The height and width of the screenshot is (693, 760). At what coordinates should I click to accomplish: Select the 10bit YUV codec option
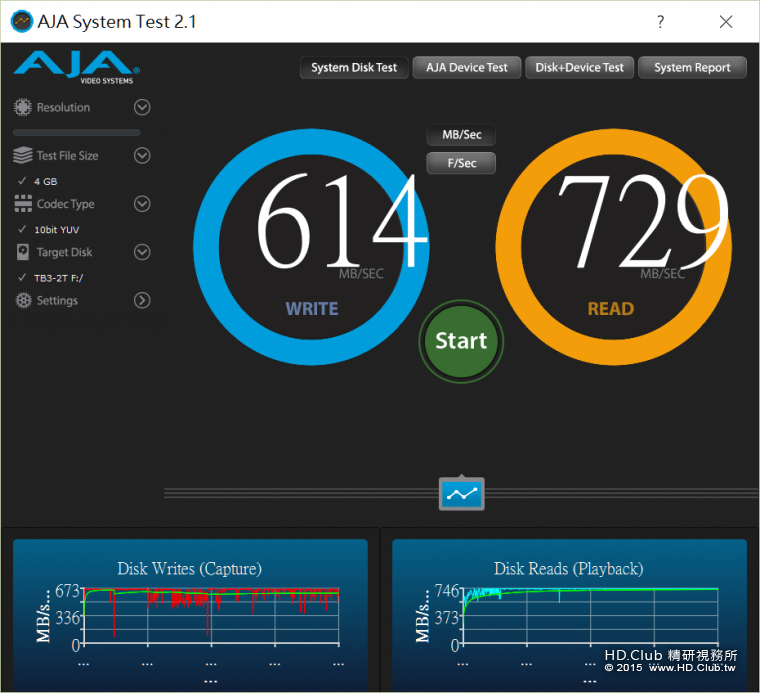coord(56,229)
